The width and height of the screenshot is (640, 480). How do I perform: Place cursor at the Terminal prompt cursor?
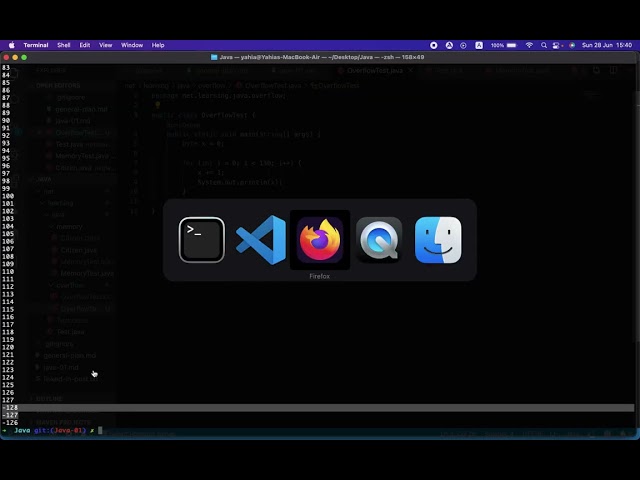click(x=100, y=430)
